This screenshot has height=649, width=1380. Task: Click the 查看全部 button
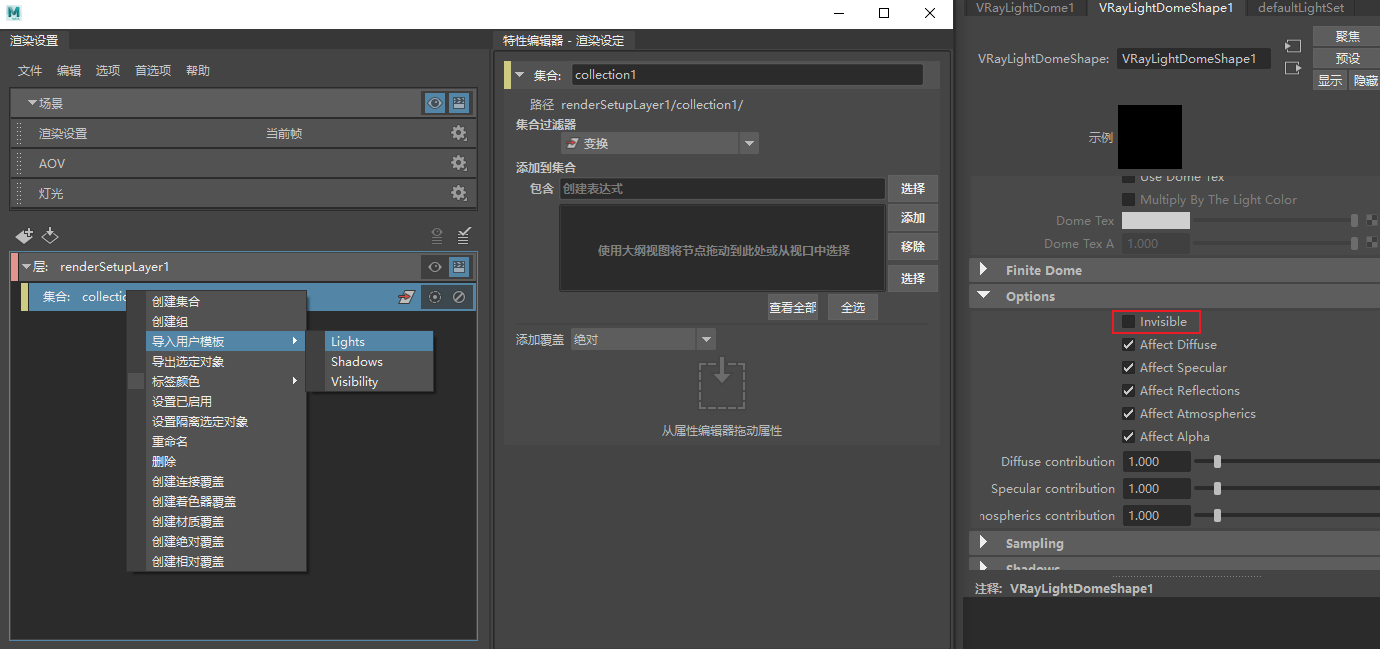[x=792, y=307]
